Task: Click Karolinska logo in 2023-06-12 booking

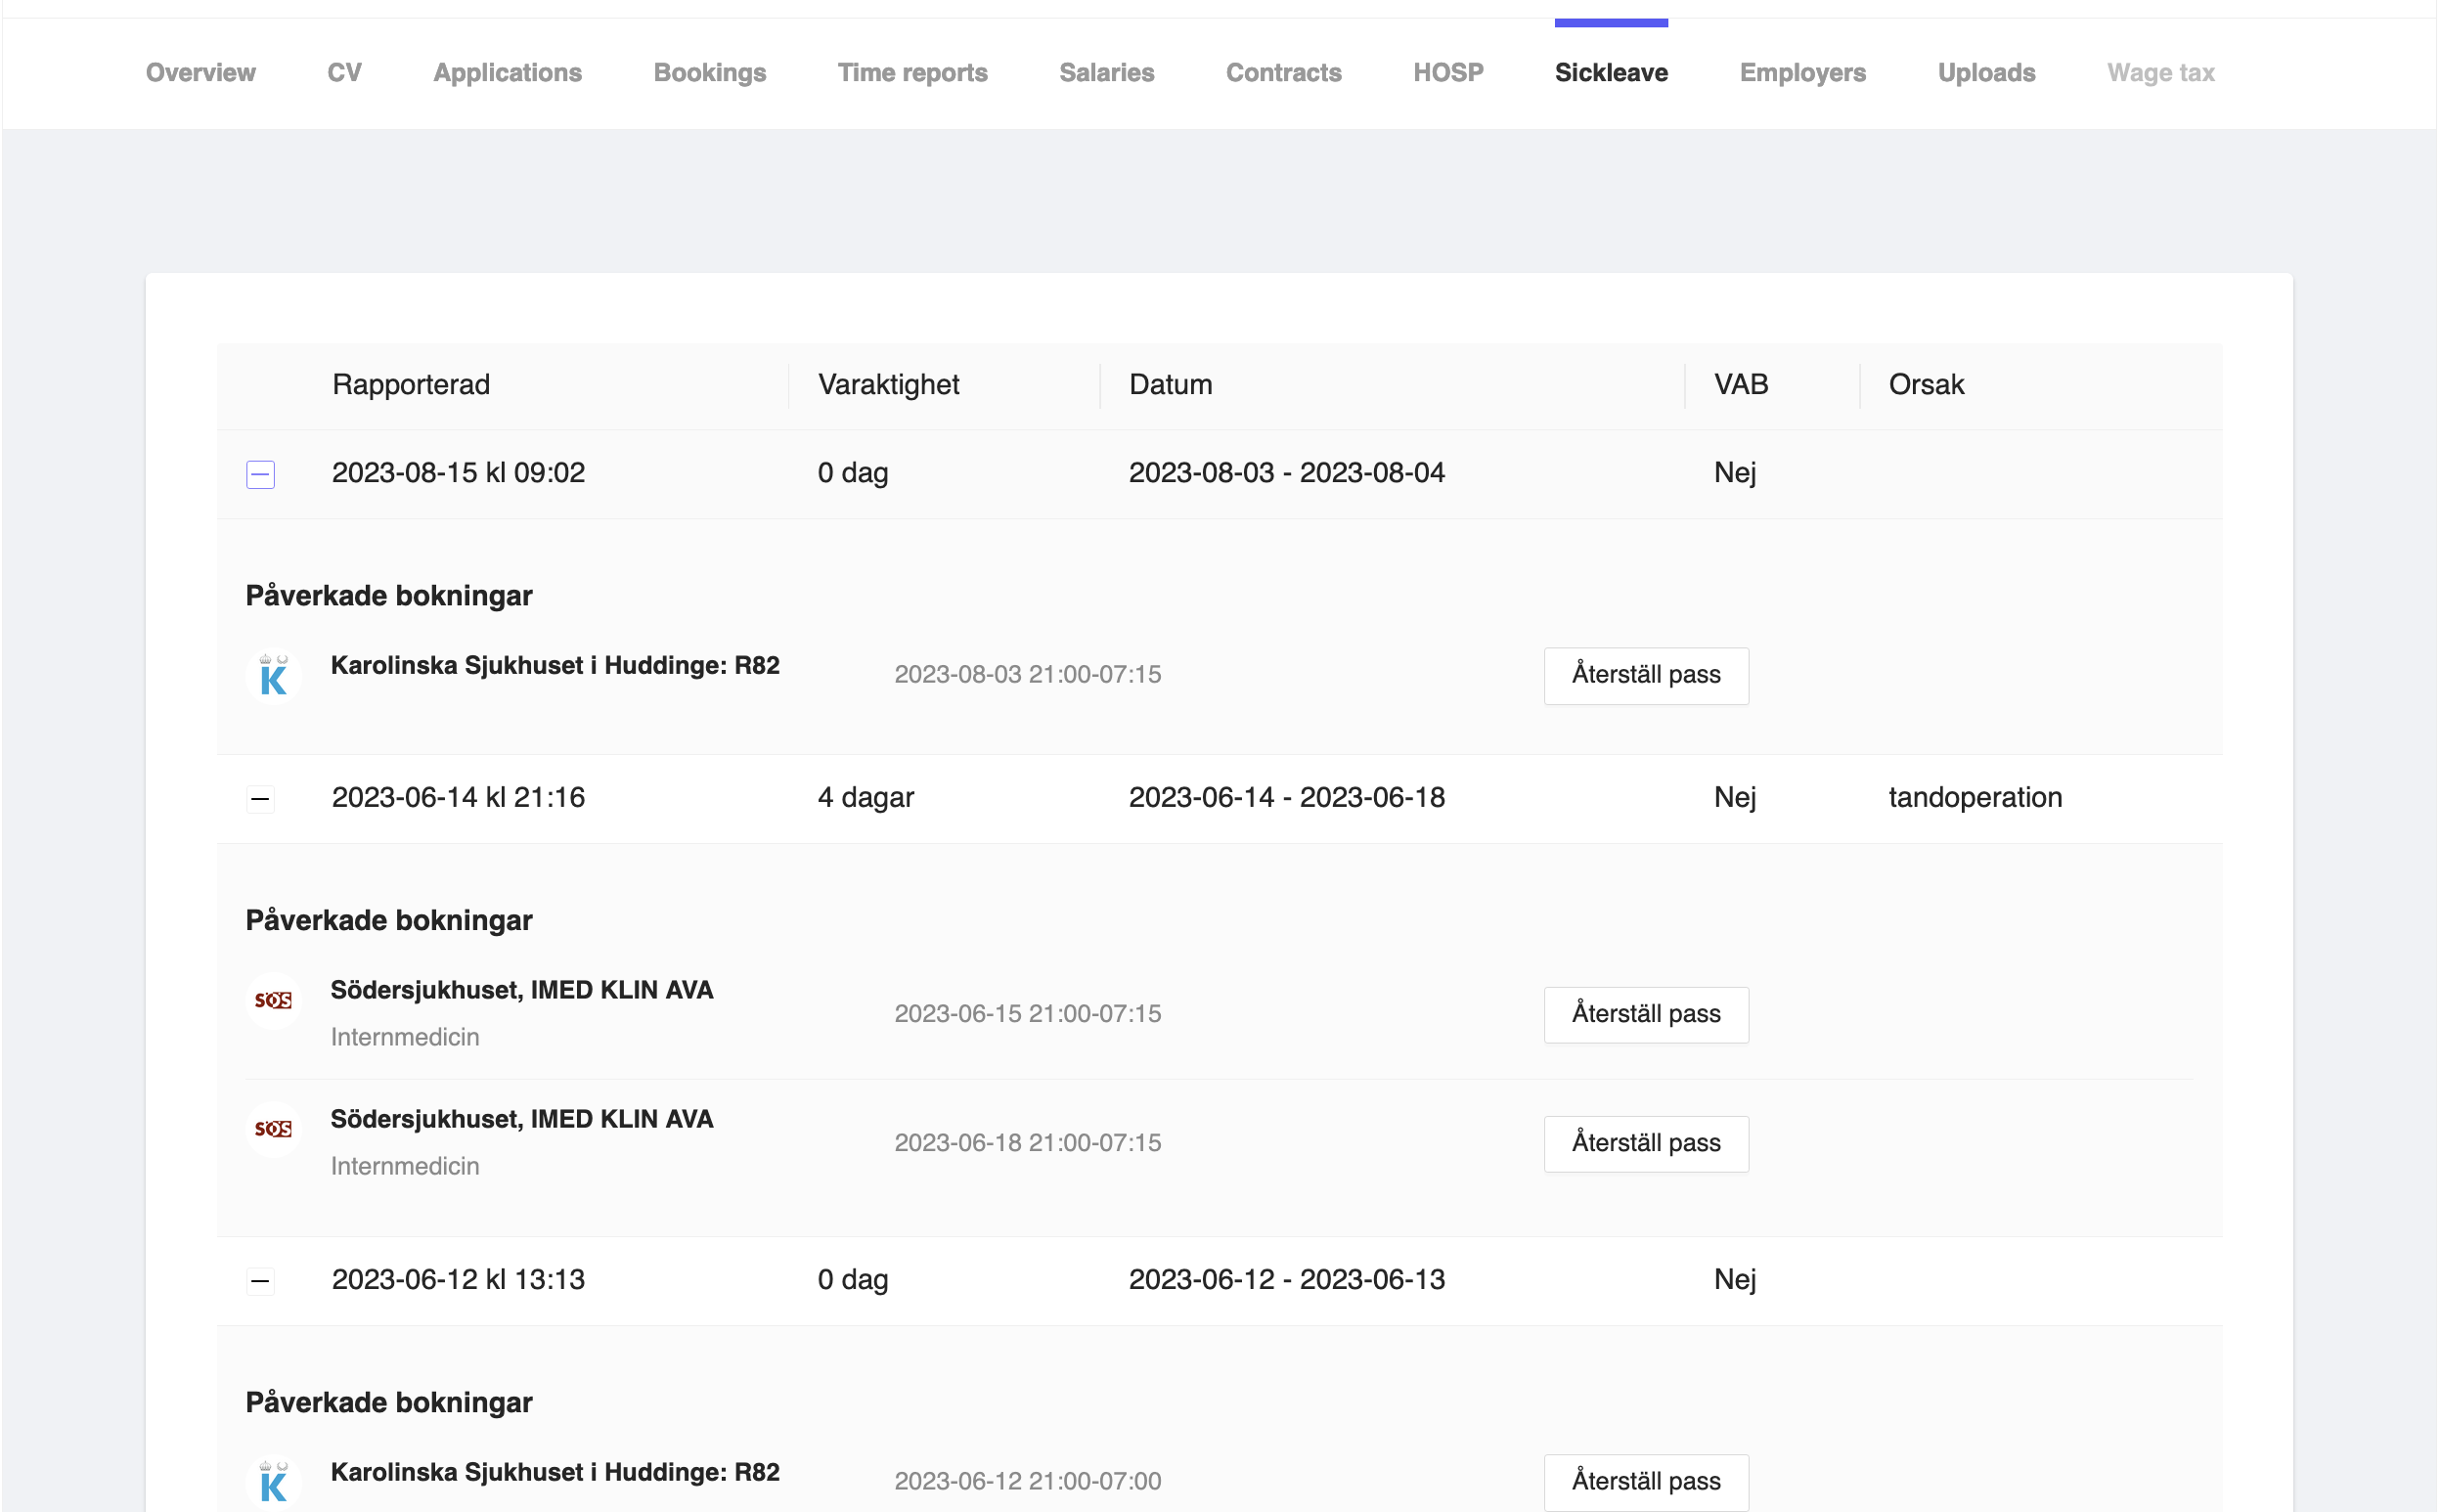Action: pos(273,1482)
